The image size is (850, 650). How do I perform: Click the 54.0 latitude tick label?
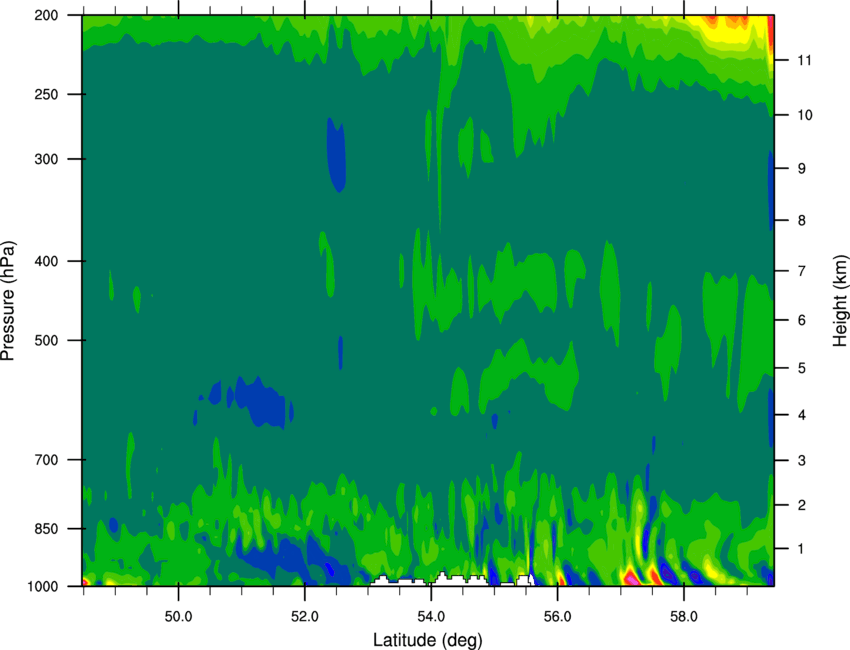[x=432, y=617]
